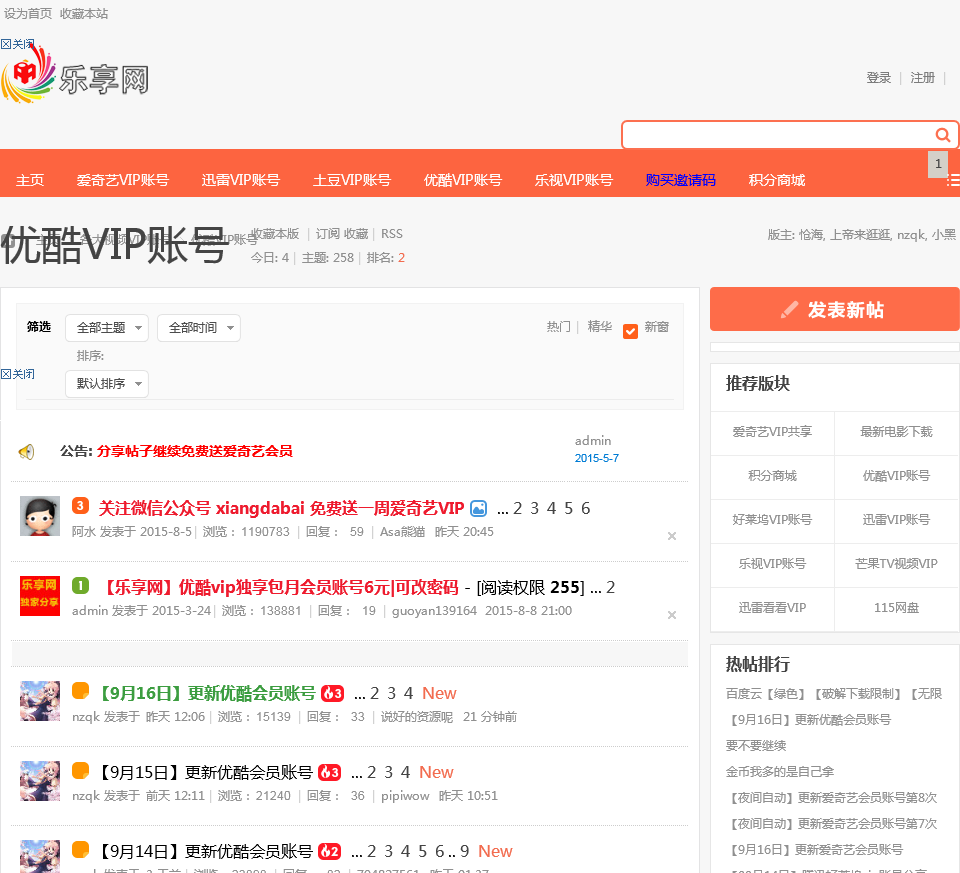Screen dimensions: 960x873
Task: Click the pencil icon on 发表新帖
Action: (789, 310)
